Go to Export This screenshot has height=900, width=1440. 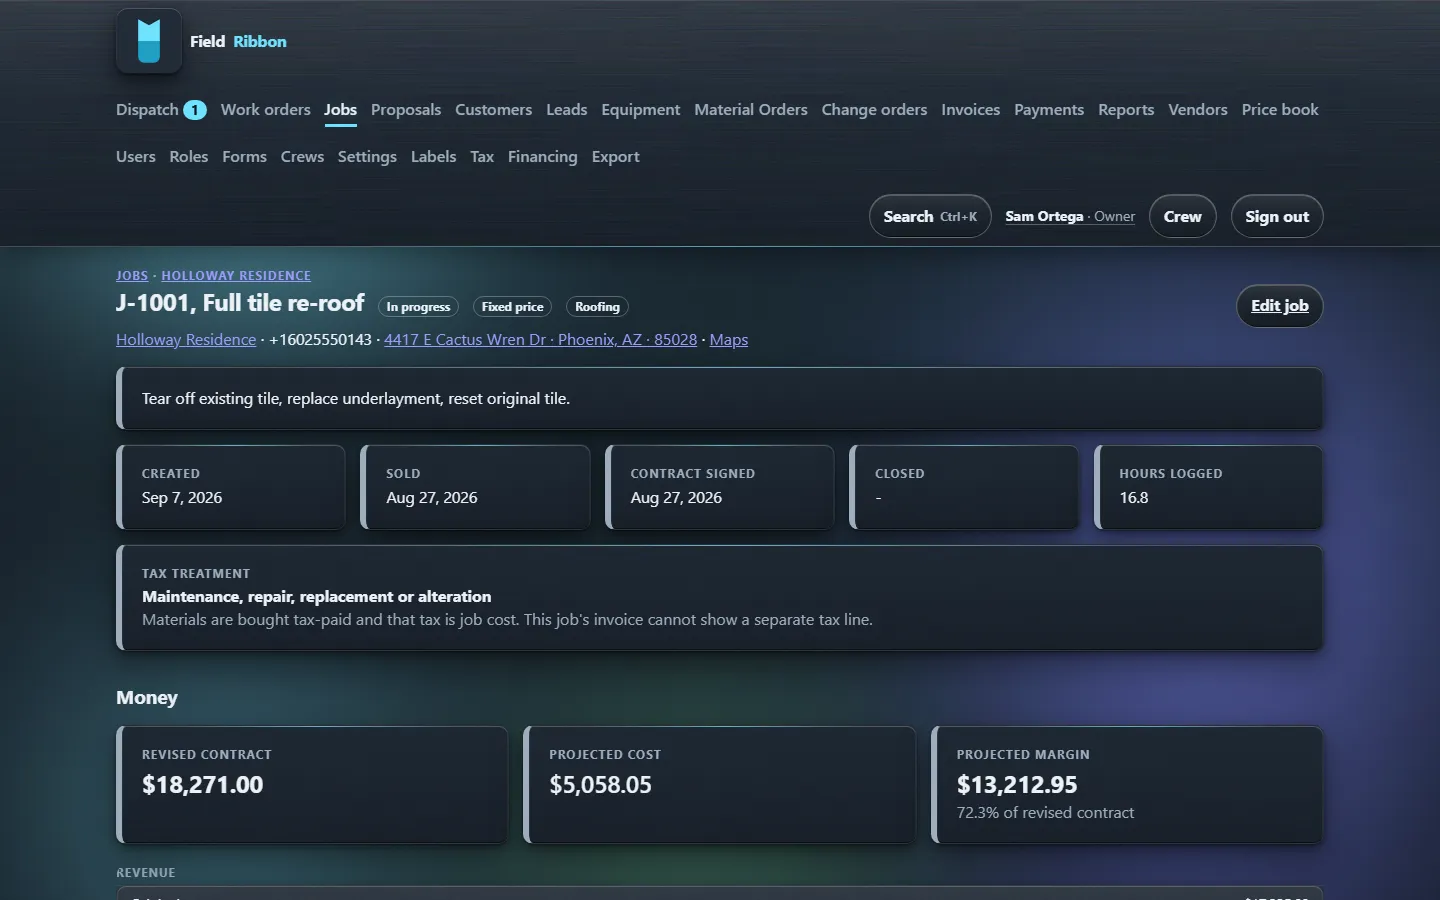(x=615, y=157)
